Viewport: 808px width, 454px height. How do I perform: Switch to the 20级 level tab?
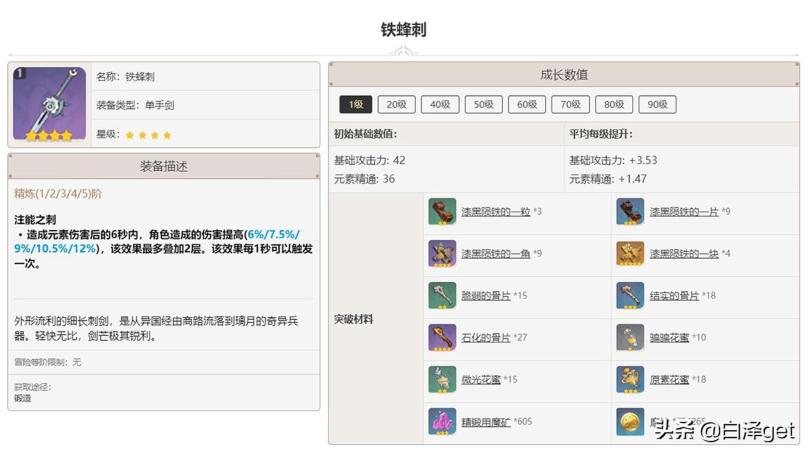tap(398, 104)
